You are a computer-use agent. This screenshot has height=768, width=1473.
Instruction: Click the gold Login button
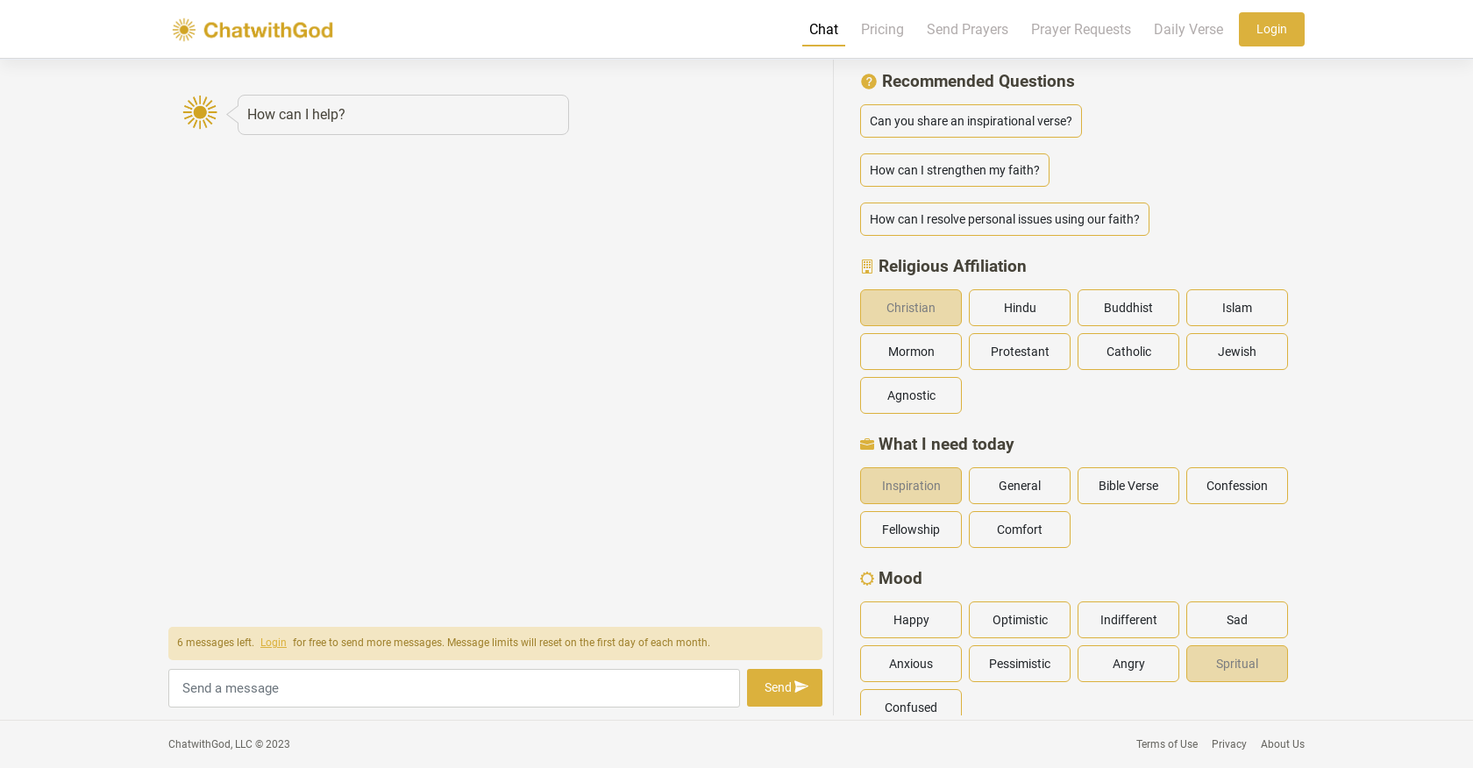(x=1271, y=29)
